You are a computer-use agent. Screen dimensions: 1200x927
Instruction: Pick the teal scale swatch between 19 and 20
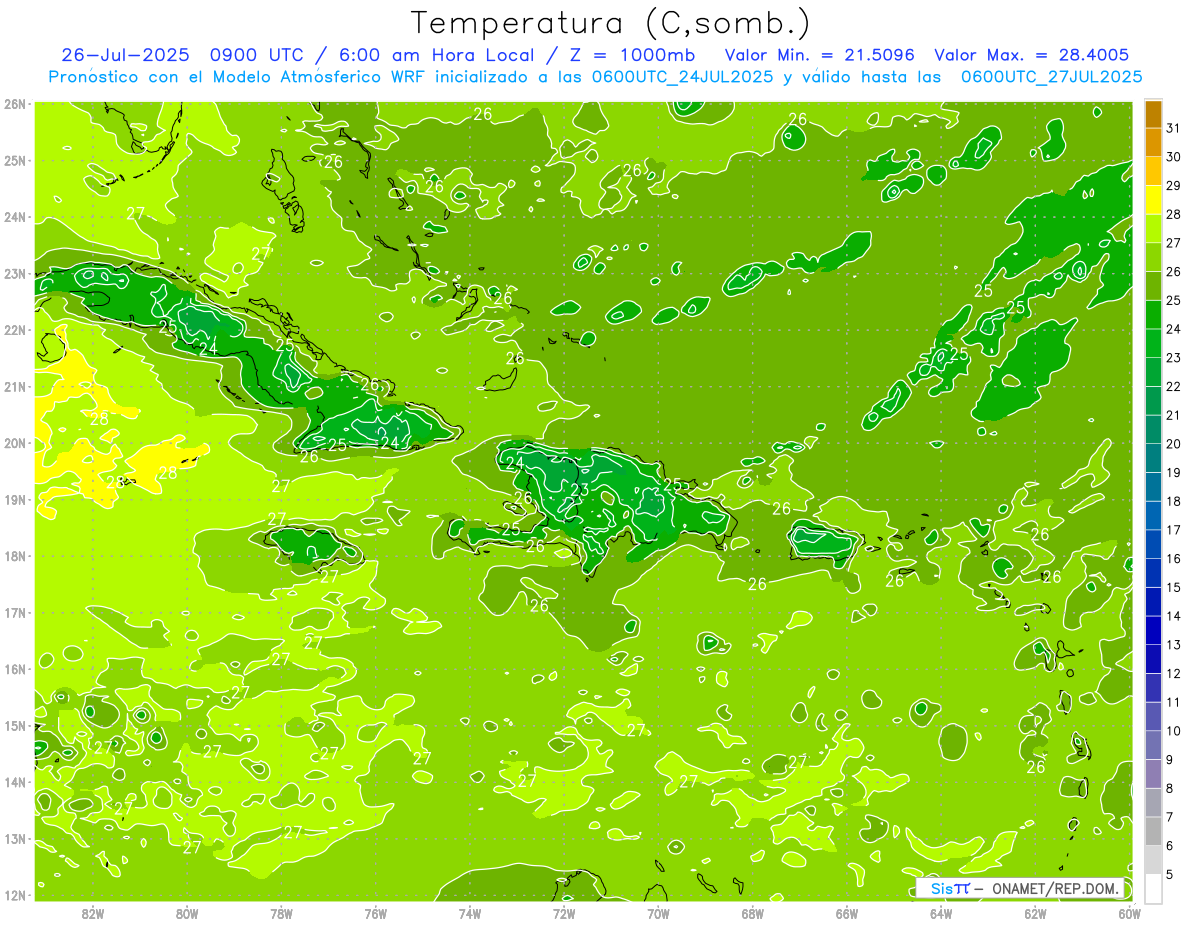point(1153,458)
